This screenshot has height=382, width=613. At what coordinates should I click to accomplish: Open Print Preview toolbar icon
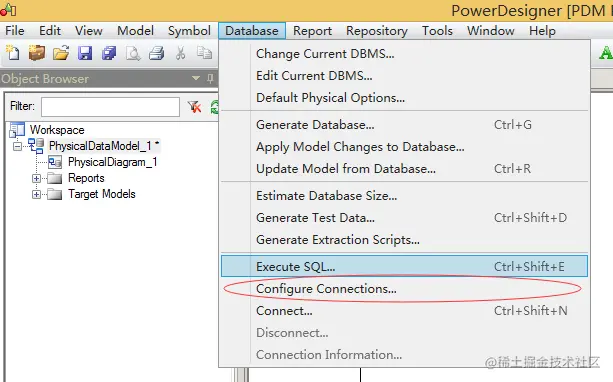(133, 53)
